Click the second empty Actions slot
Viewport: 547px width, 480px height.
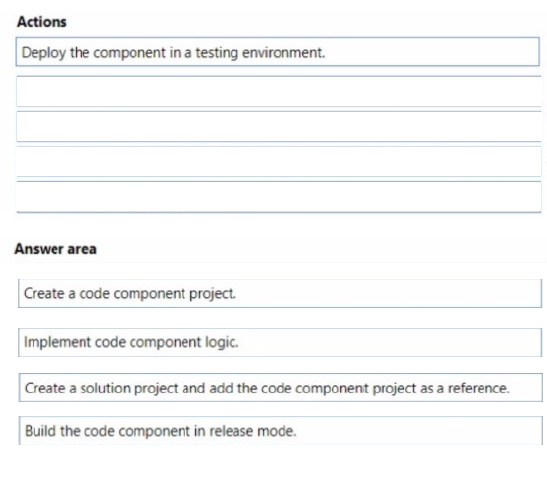[279, 126]
